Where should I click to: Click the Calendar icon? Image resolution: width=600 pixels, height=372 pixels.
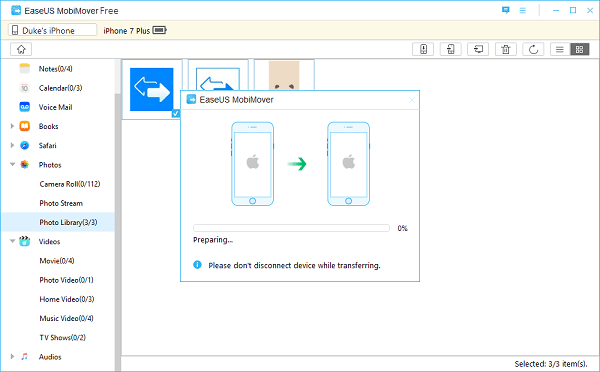pyautogui.click(x=24, y=88)
